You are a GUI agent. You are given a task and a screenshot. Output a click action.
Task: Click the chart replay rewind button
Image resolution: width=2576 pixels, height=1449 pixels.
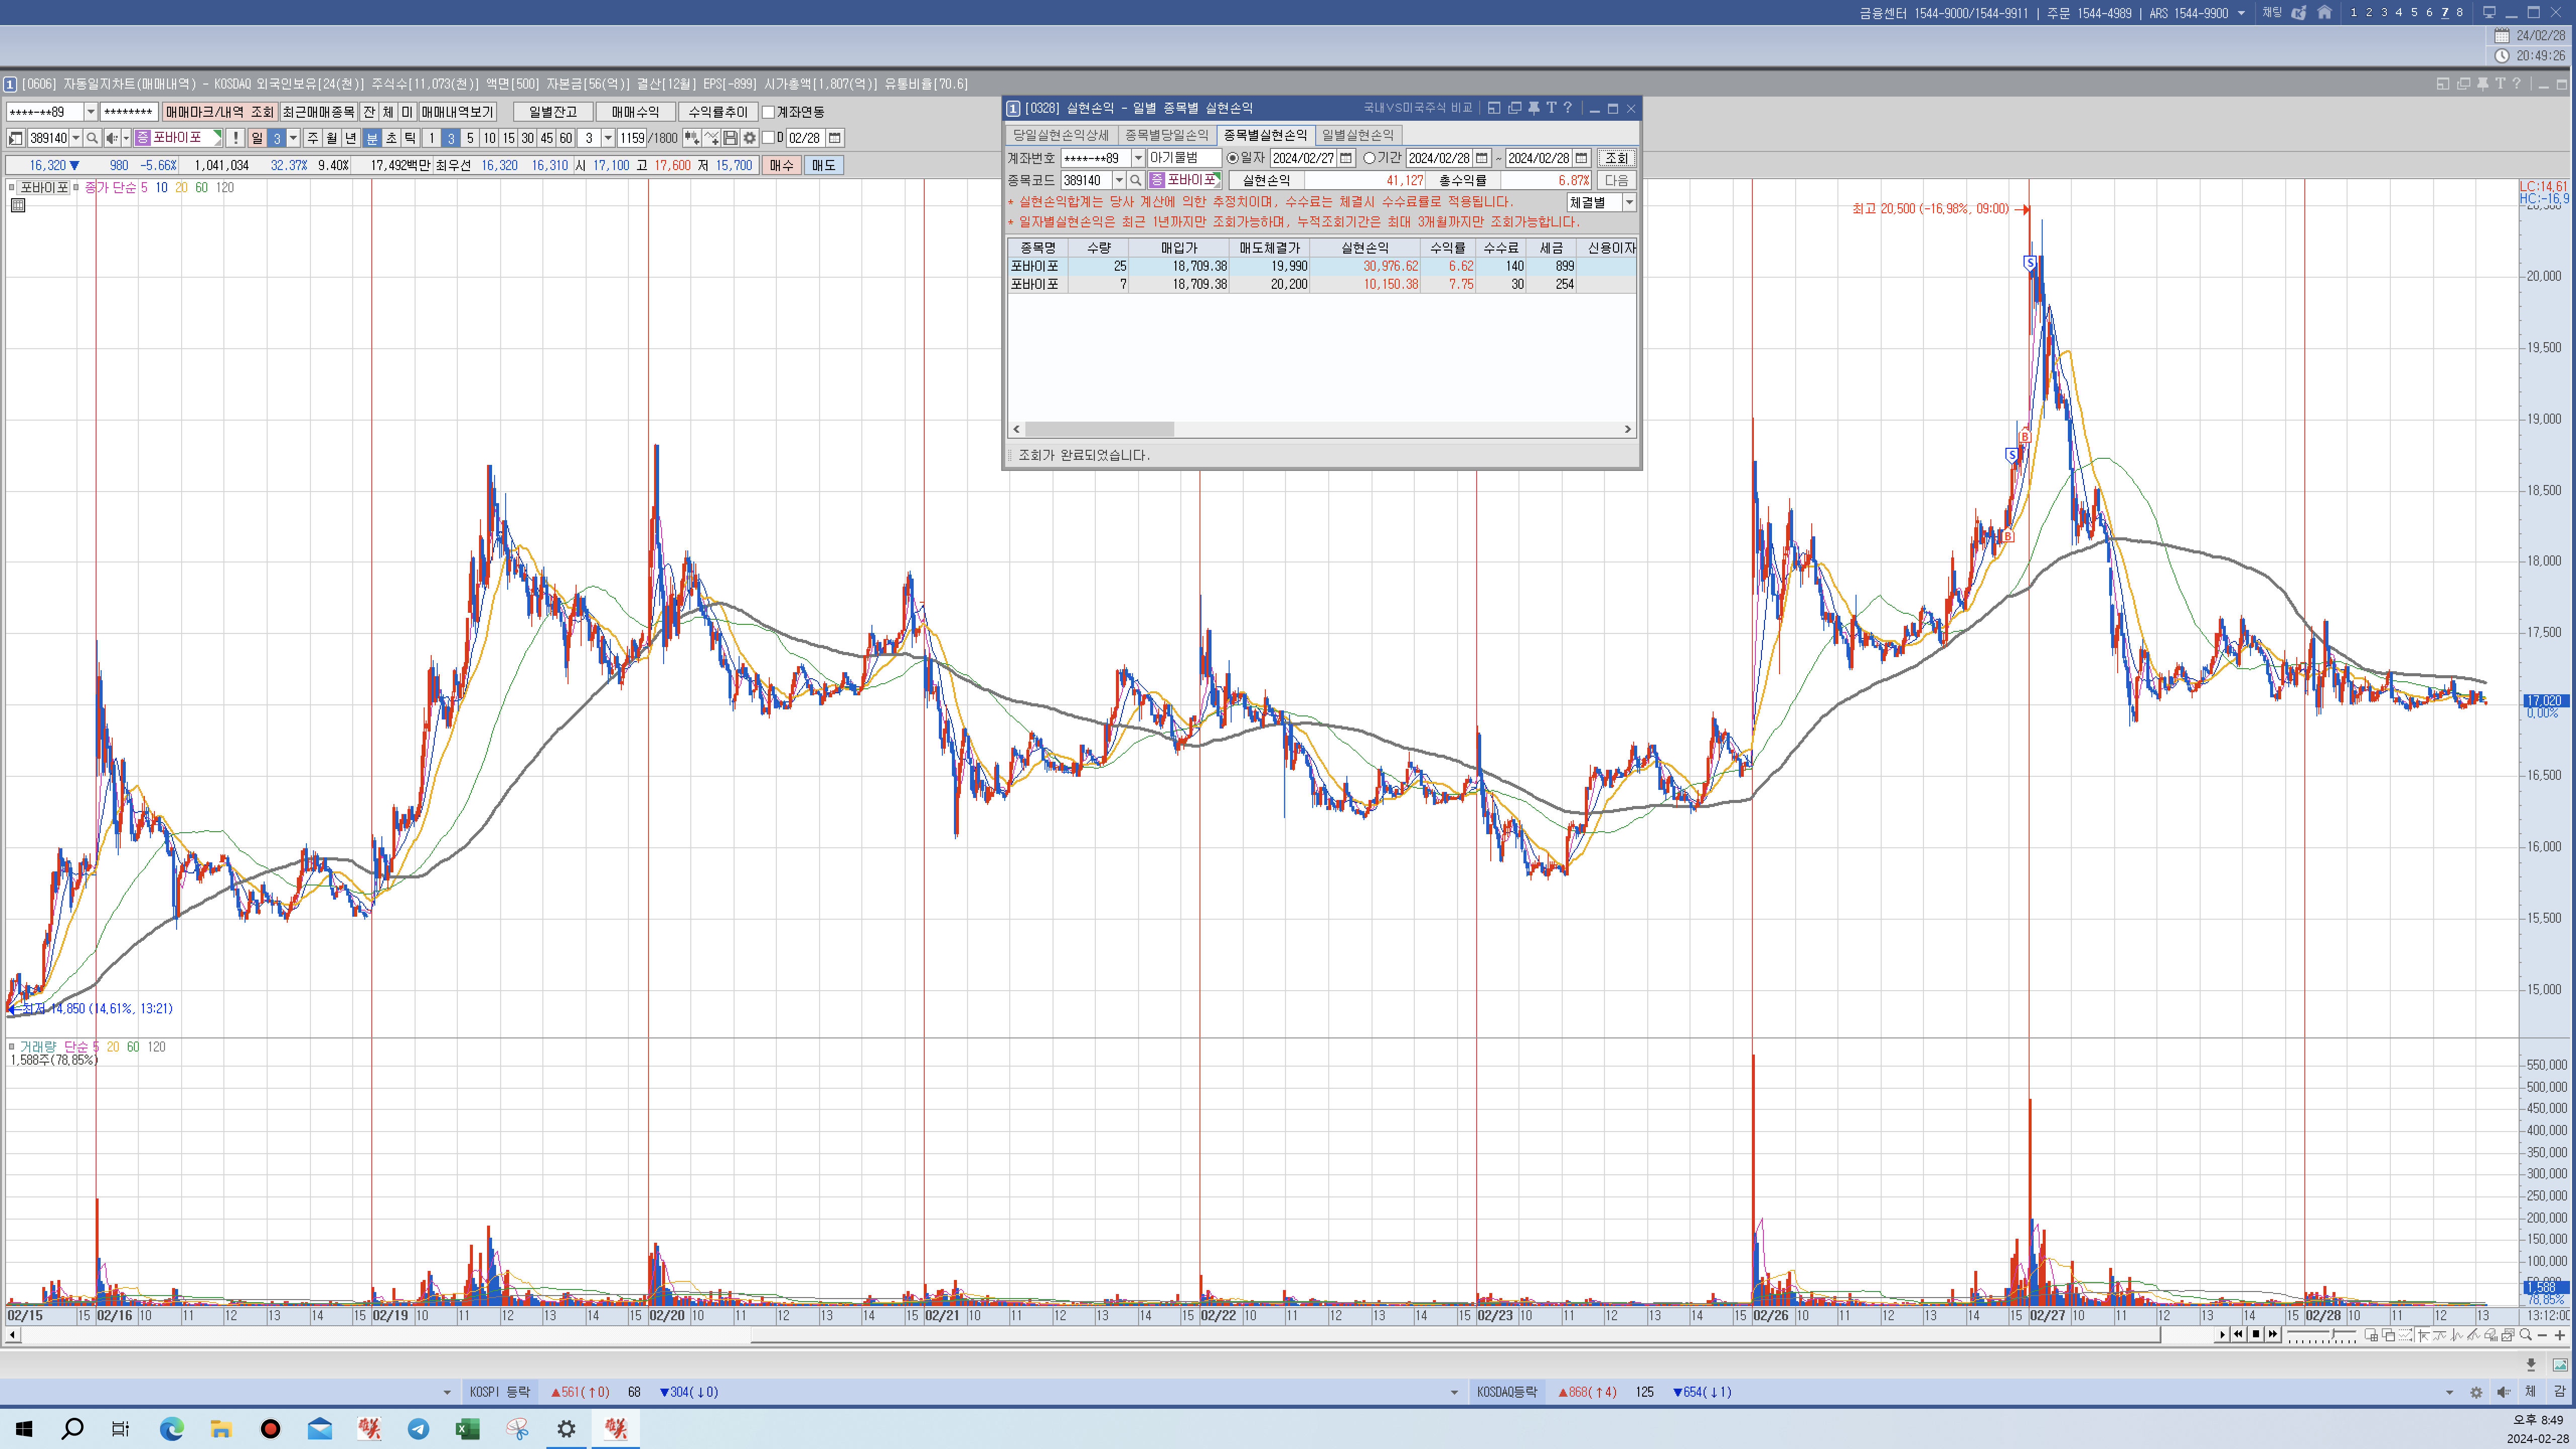(2239, 1335)
